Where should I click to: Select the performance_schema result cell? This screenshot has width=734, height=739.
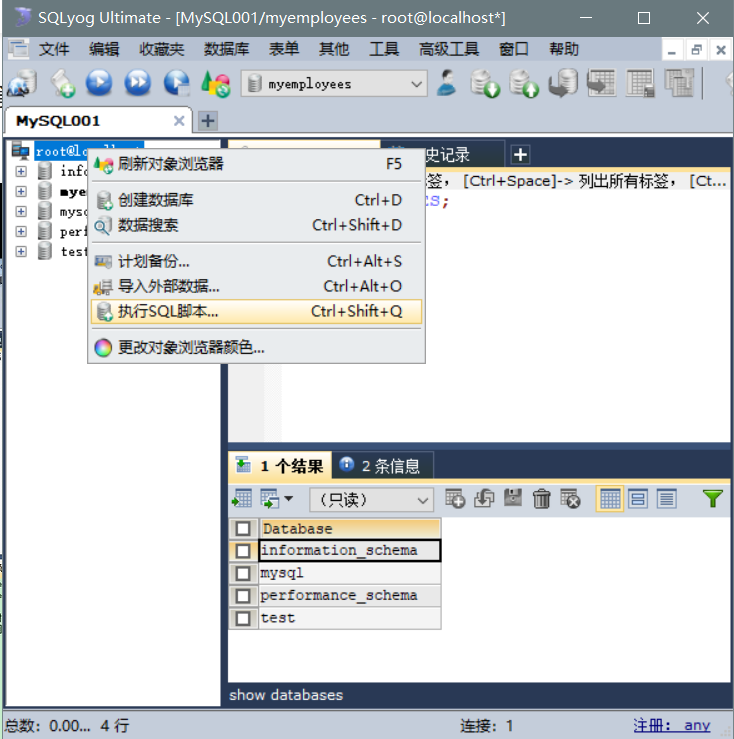point(350,596)
